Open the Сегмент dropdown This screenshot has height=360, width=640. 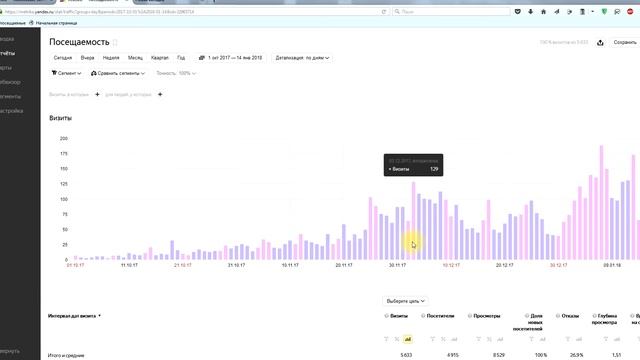tap(67, 73)
